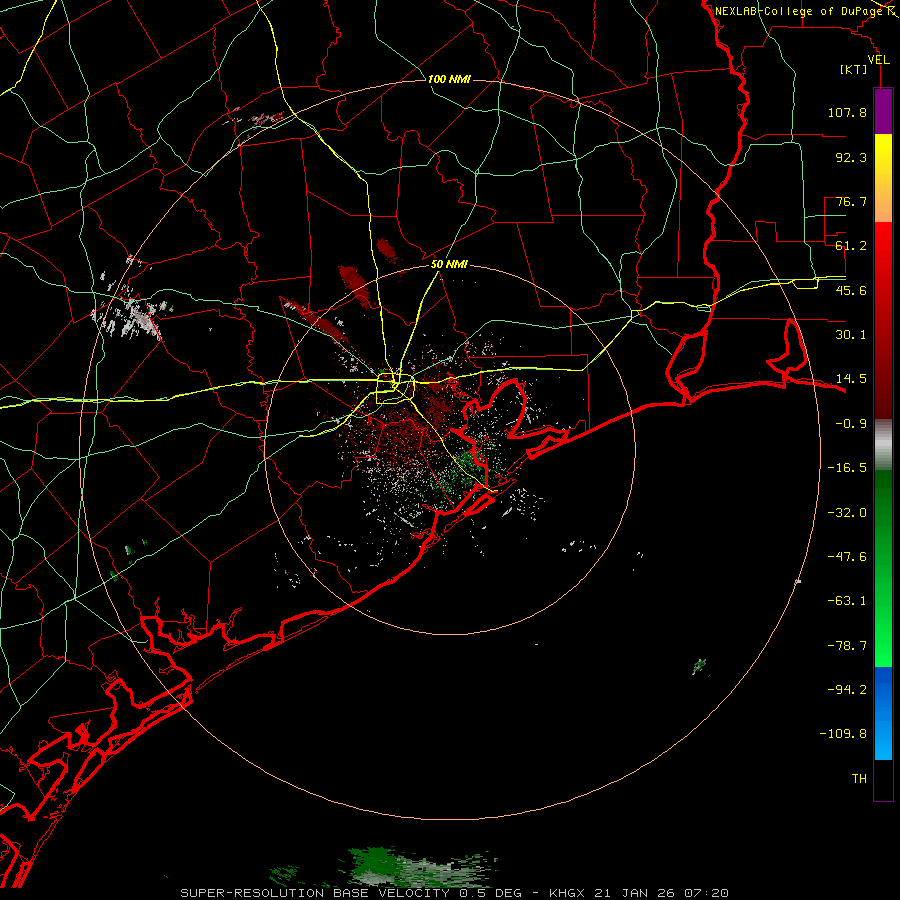Screen dimensions: 900x900
Task: Click the -32.0 velocity scale value
Action: (847, 513)
